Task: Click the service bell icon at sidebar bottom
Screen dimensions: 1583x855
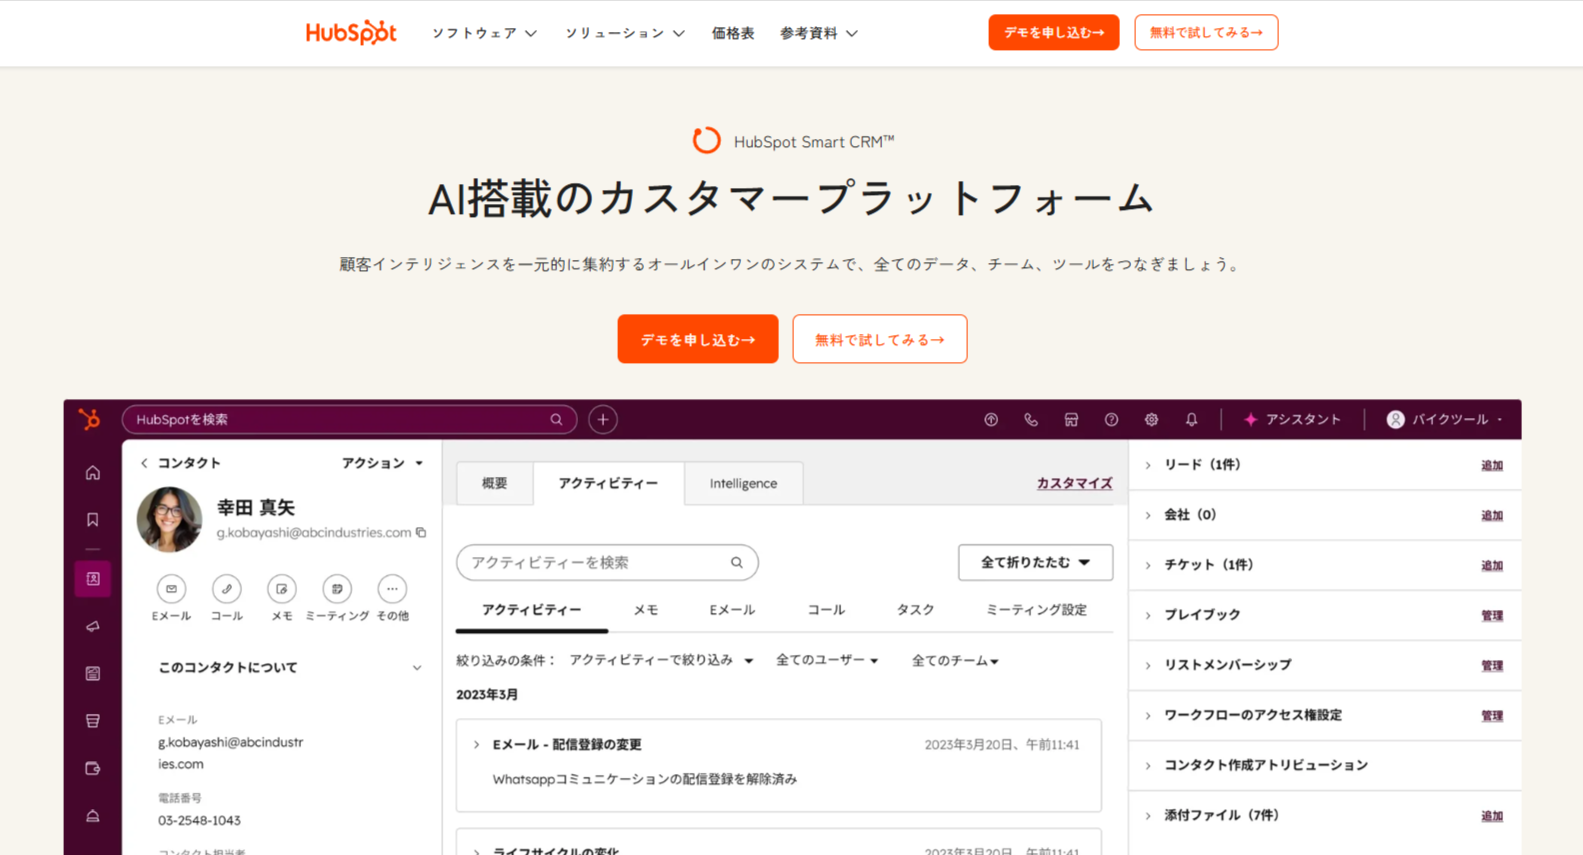Action: click(93, 816)
